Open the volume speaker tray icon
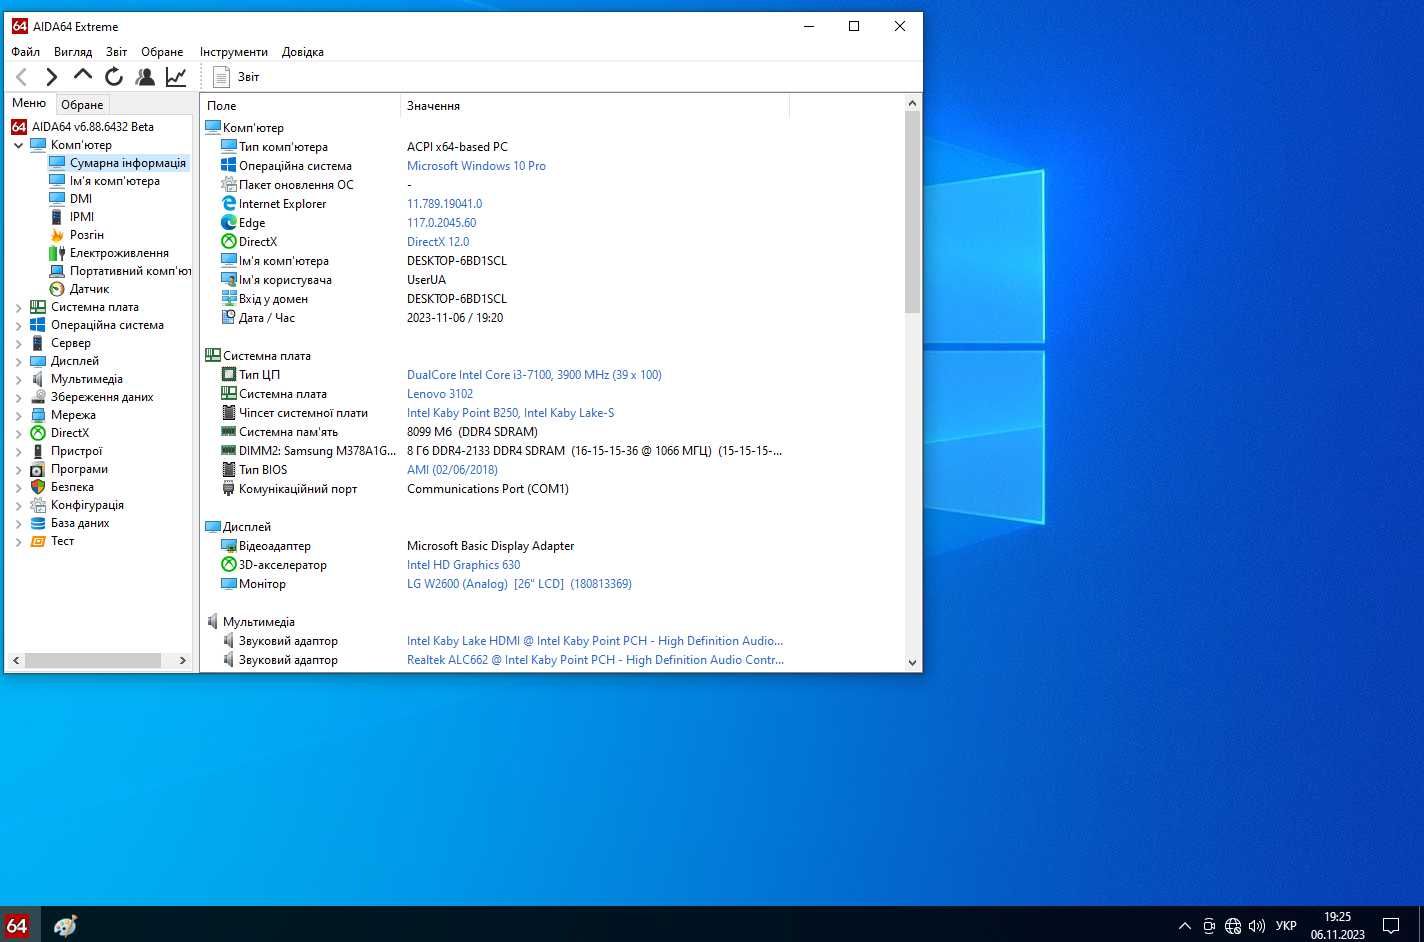This screenshot has width=1424, height=942. coord(1257,926)
